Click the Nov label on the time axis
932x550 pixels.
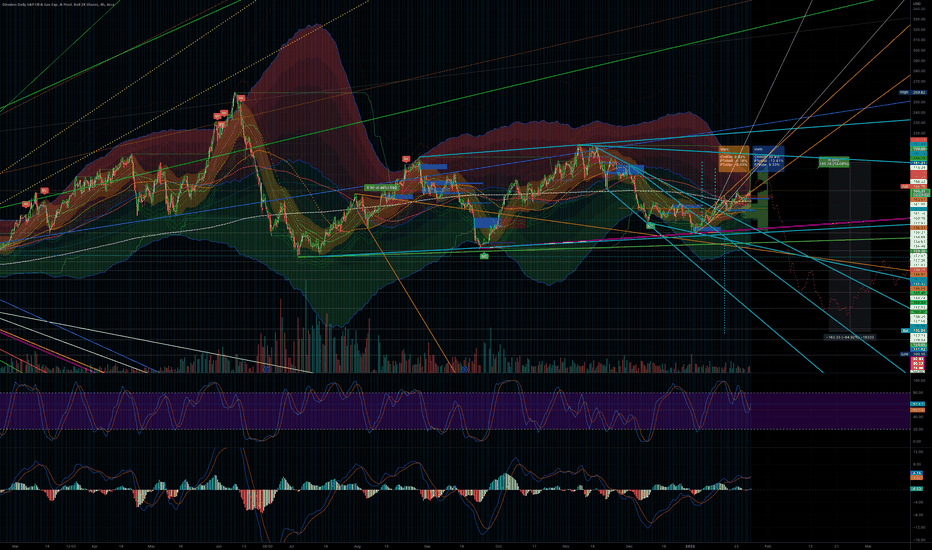[566, 545]
